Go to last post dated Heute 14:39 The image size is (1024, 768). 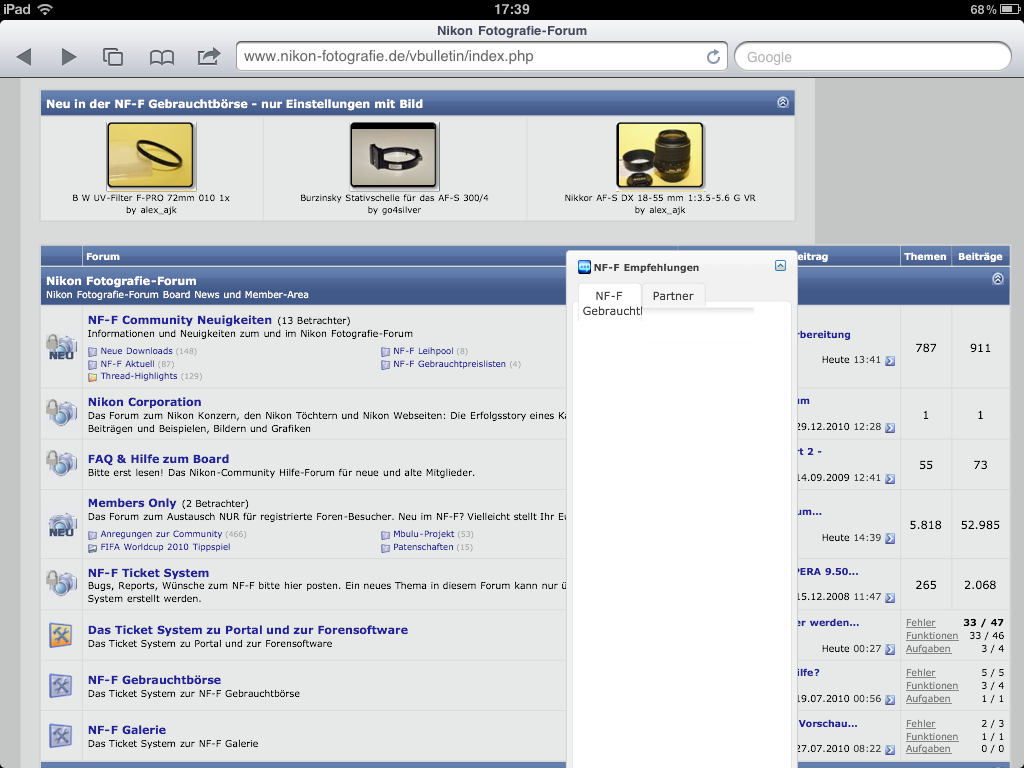pyautogui.click(x=889, y=539)
